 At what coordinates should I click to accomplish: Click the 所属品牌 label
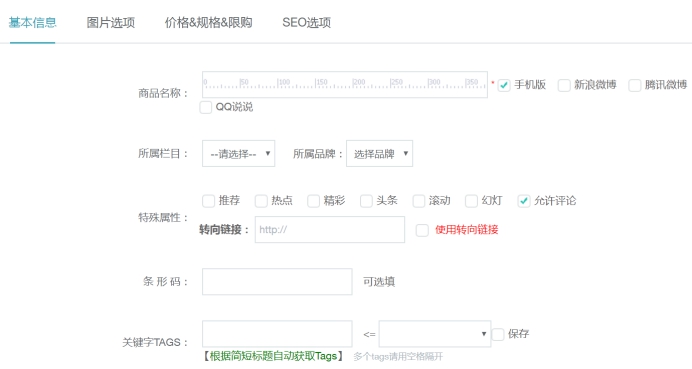318,154
